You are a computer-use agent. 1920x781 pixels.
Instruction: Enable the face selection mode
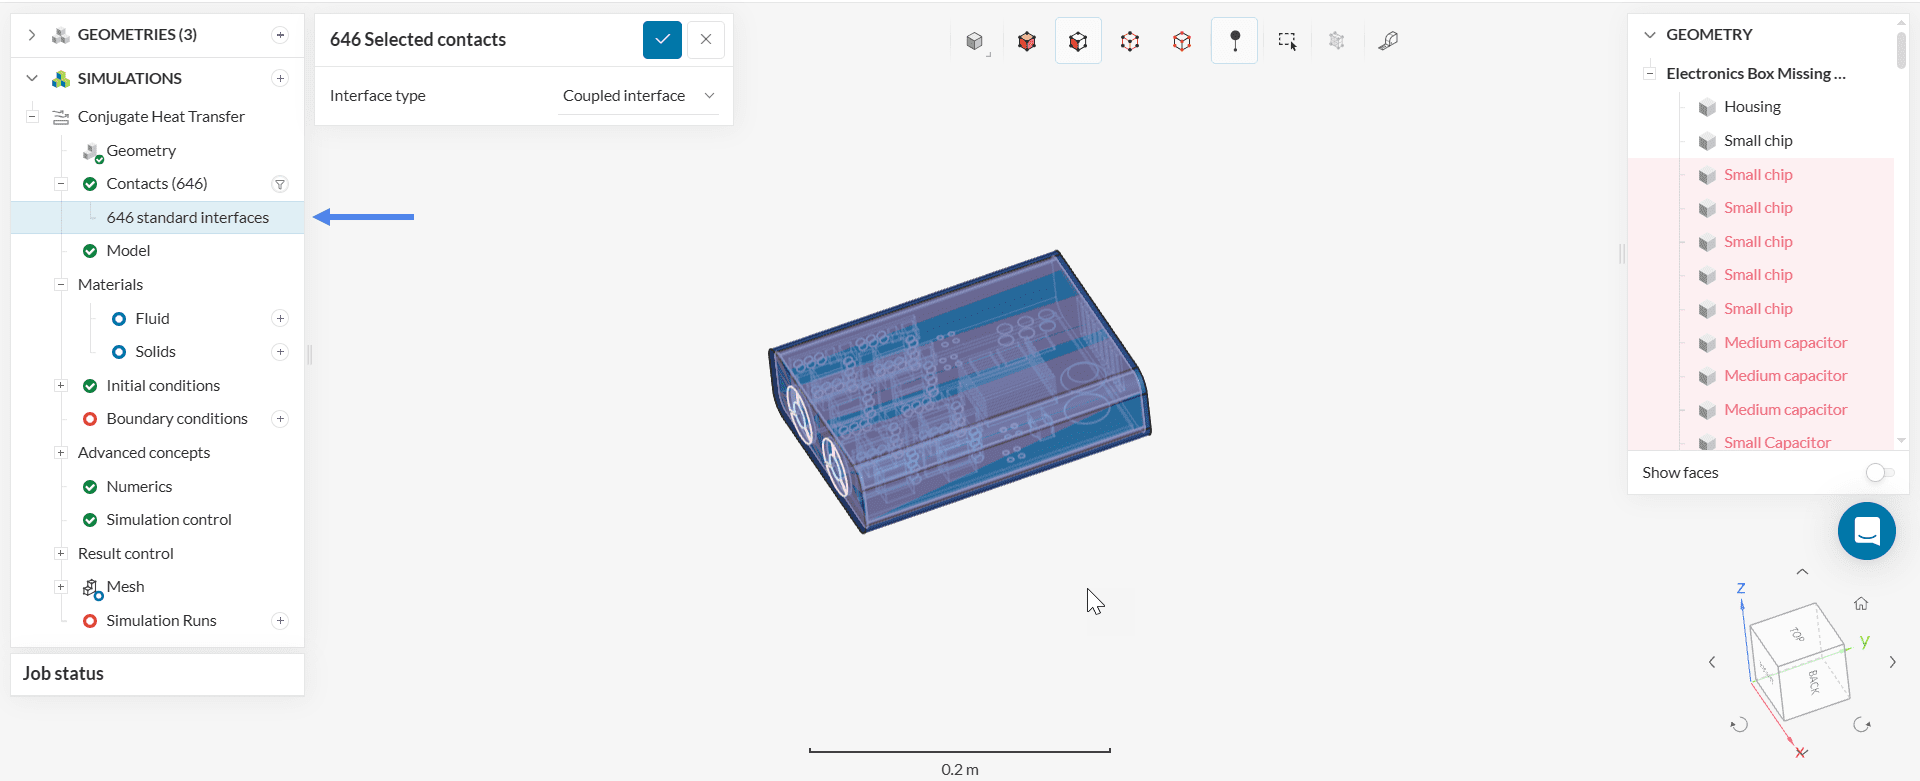tap(1078, 41)
